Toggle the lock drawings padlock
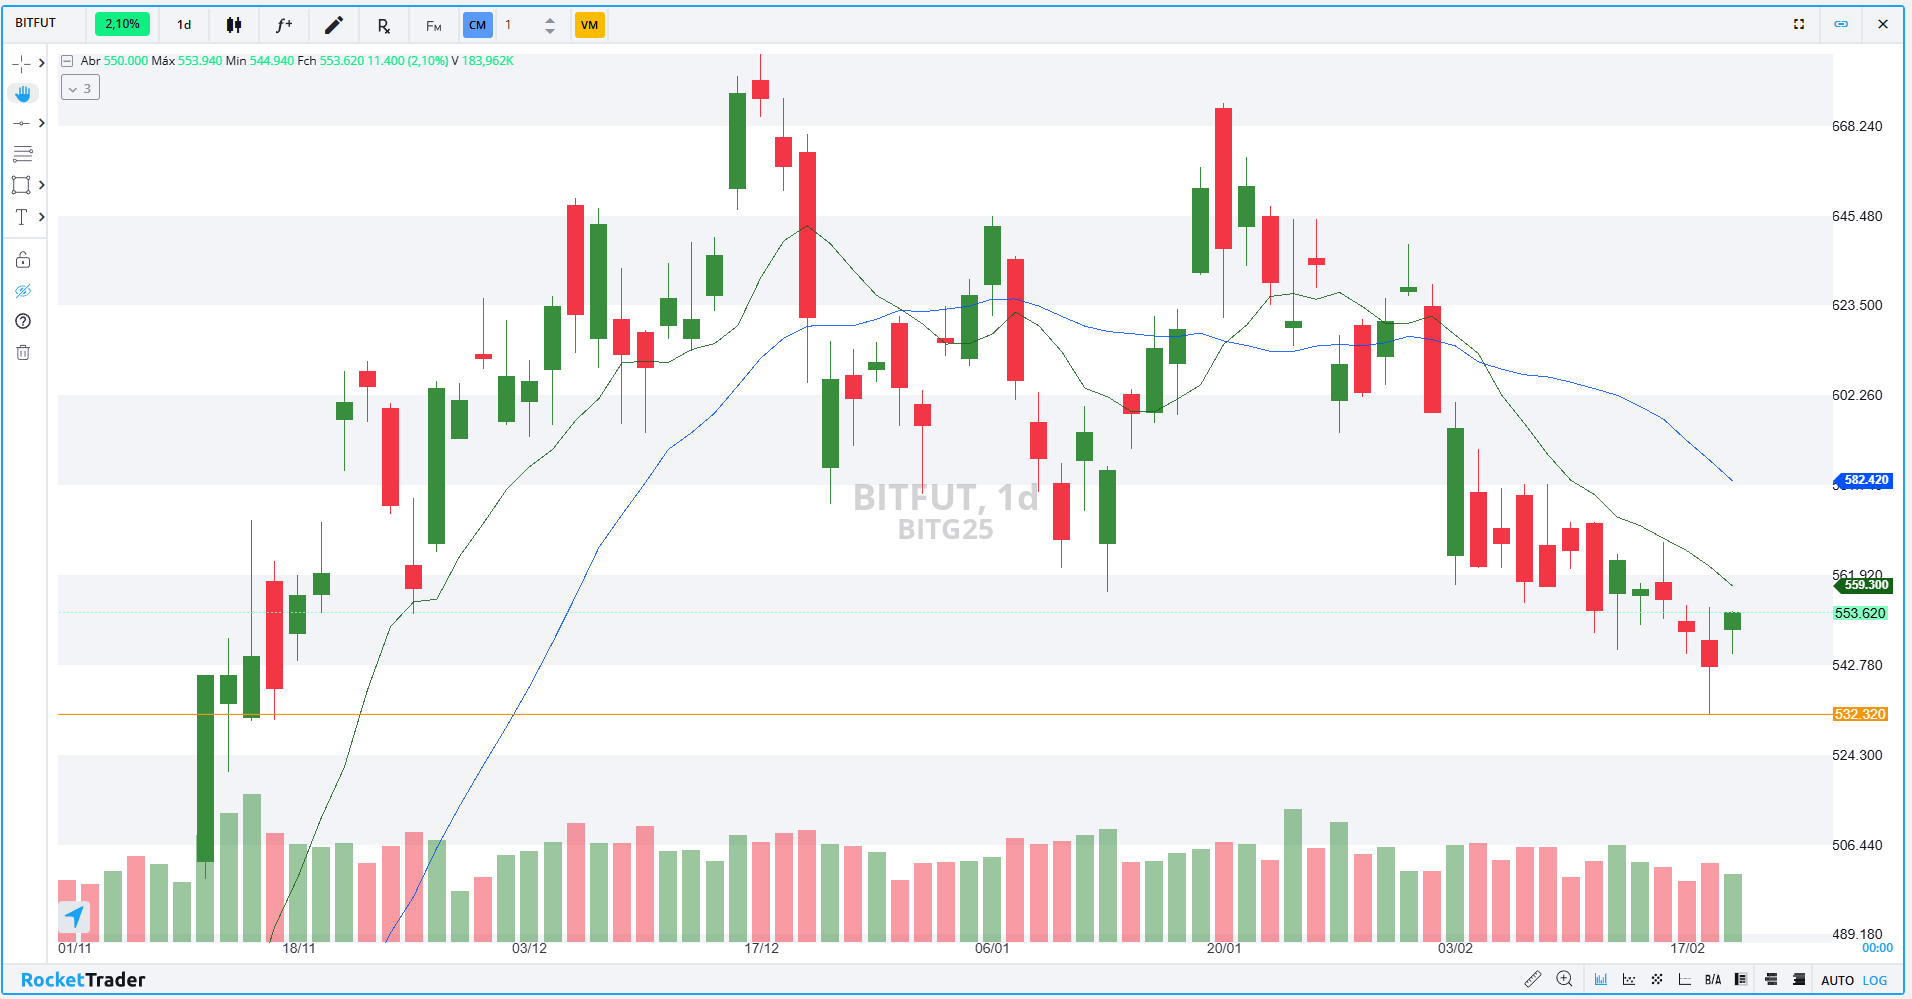The image size is (1912, 999). pyautogui.click(x=23, y=260)
